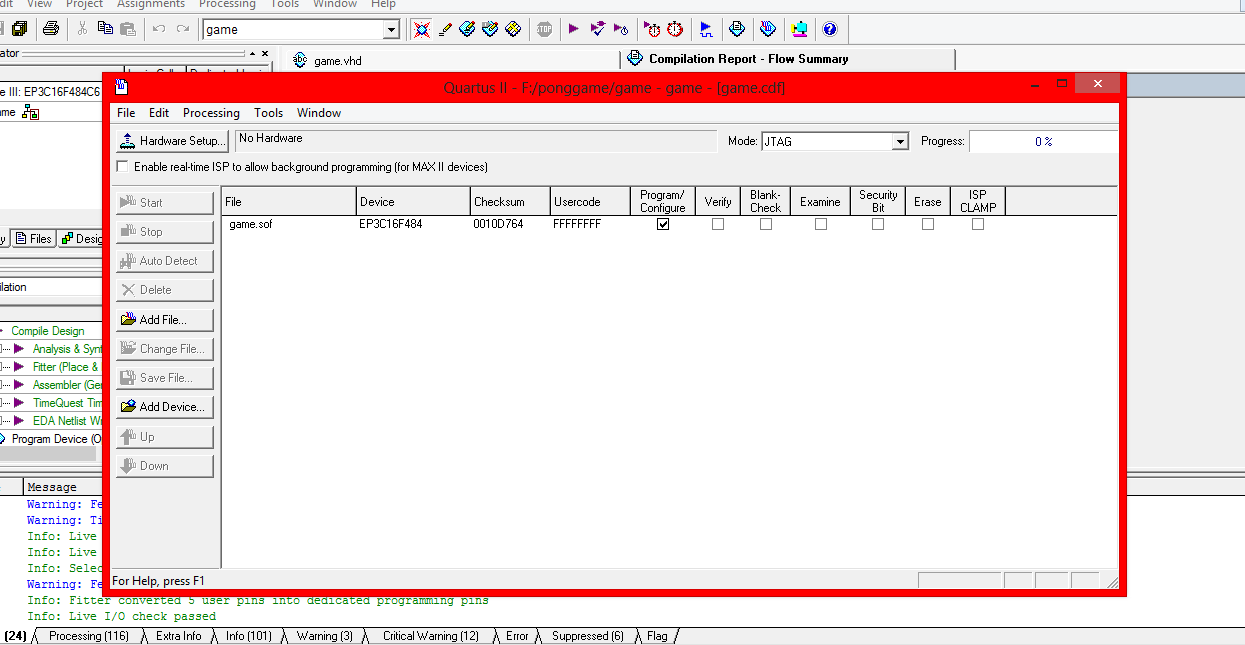
Task: Select the Warning (3) messages tab
Action: 324,636
